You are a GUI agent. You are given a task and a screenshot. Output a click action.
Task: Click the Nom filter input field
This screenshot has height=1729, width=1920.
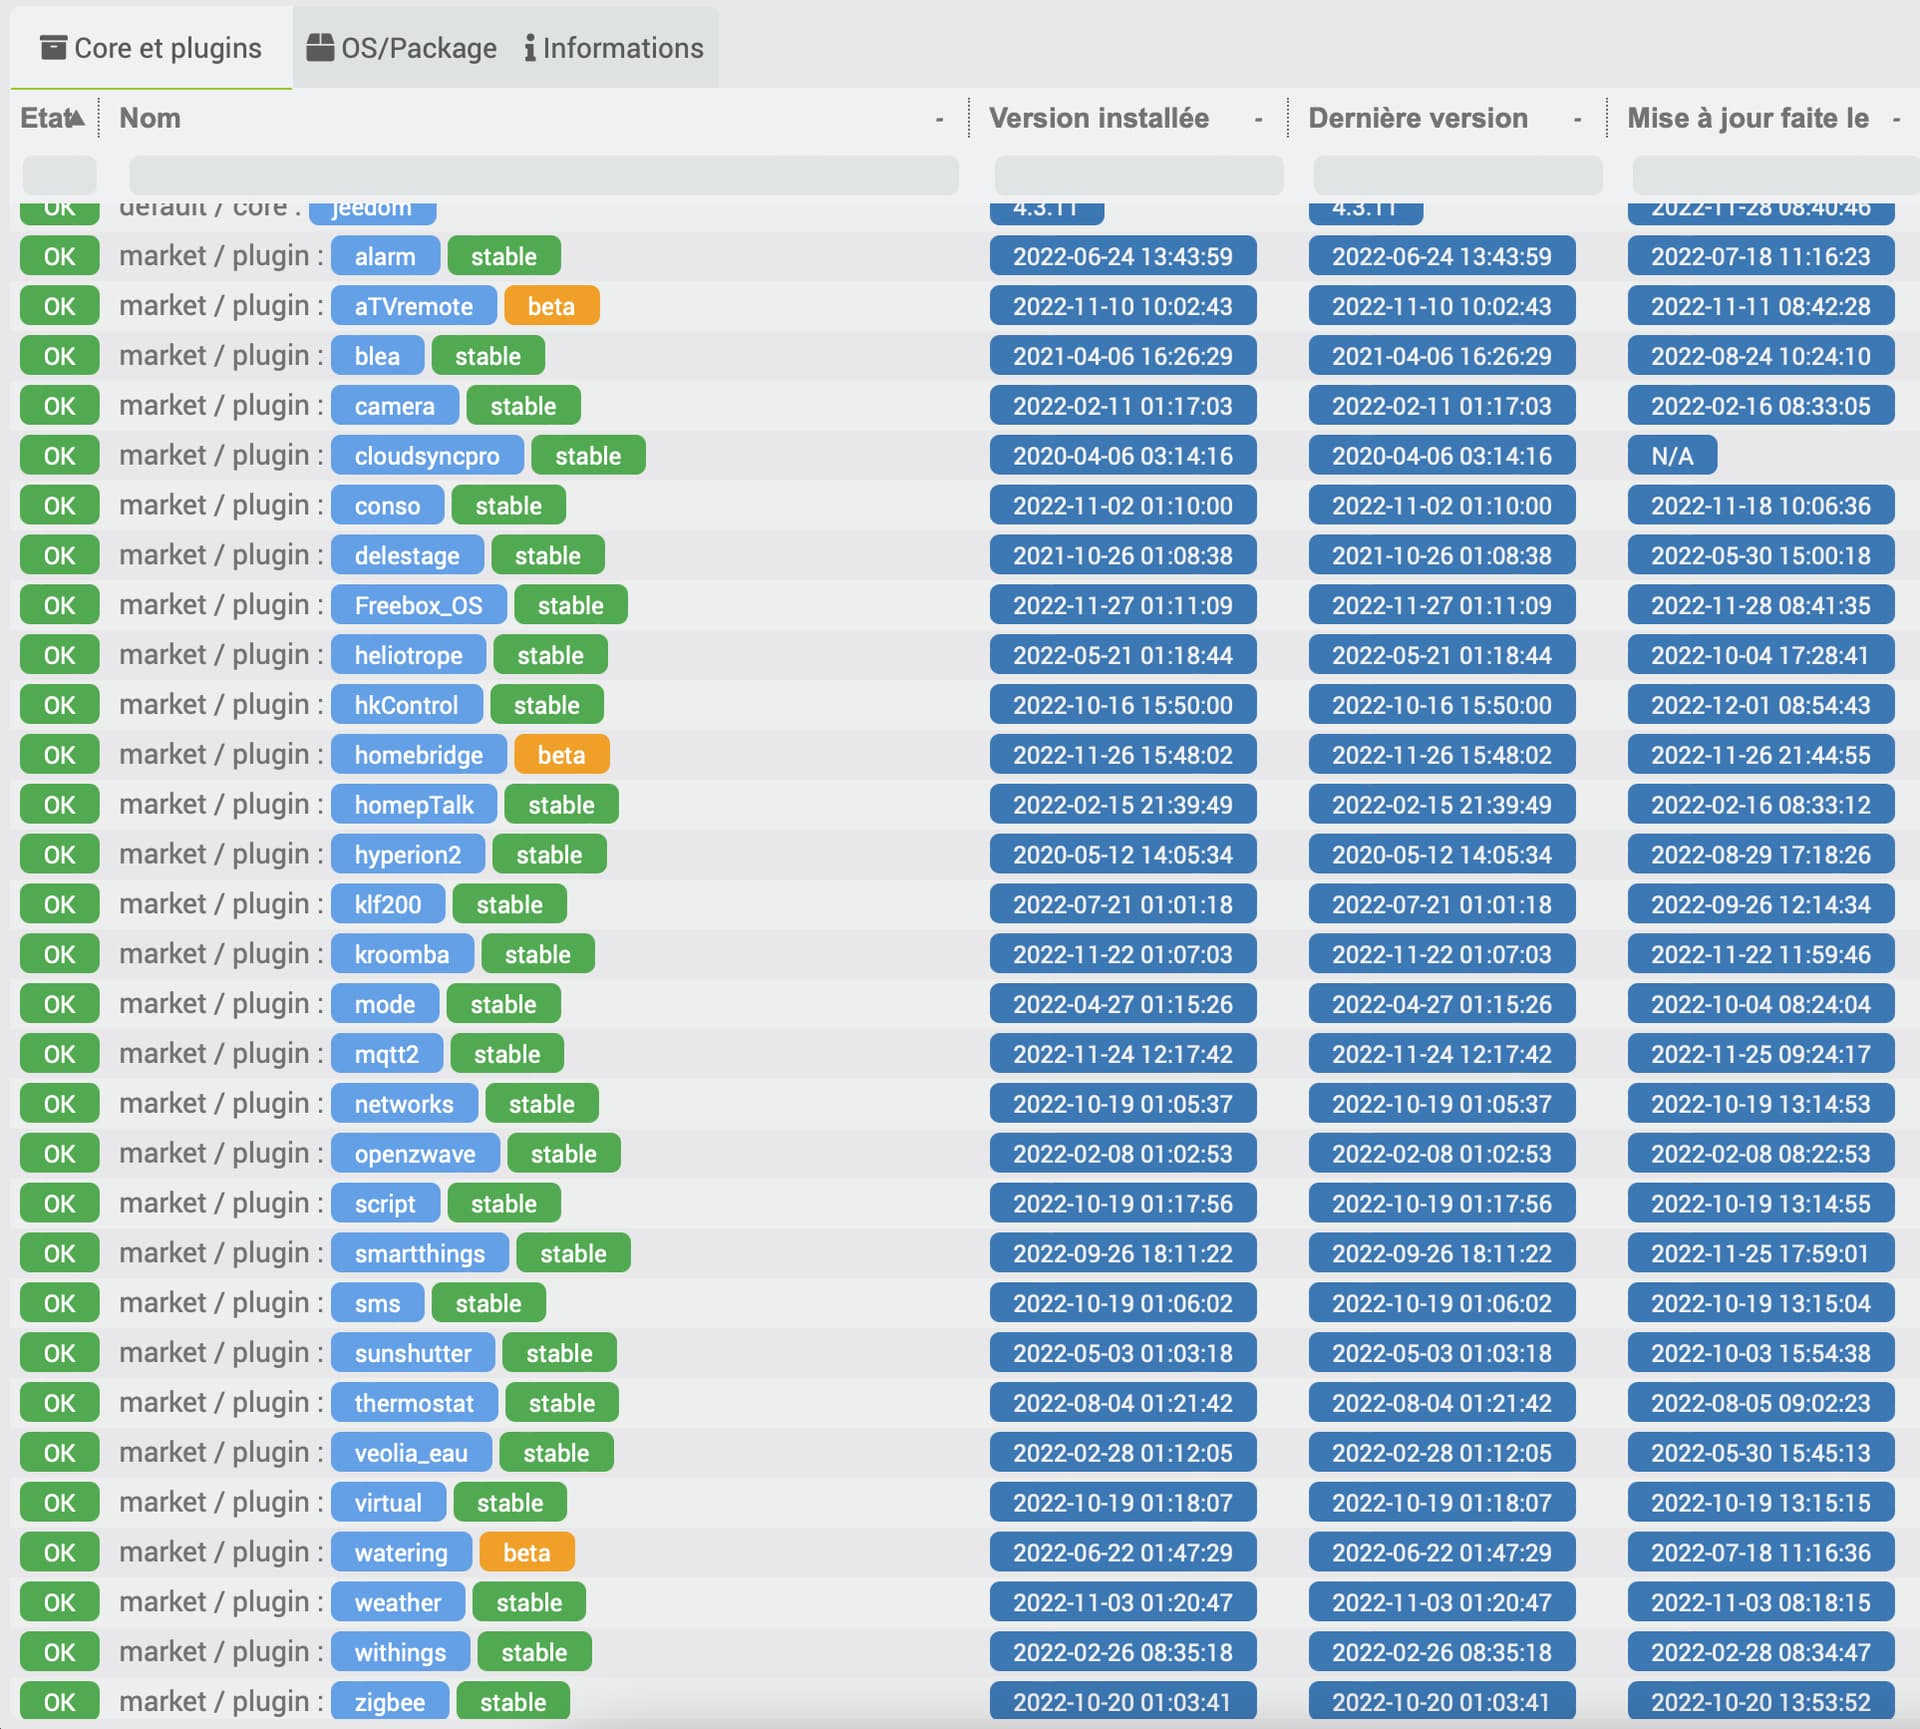click(543, 175)
